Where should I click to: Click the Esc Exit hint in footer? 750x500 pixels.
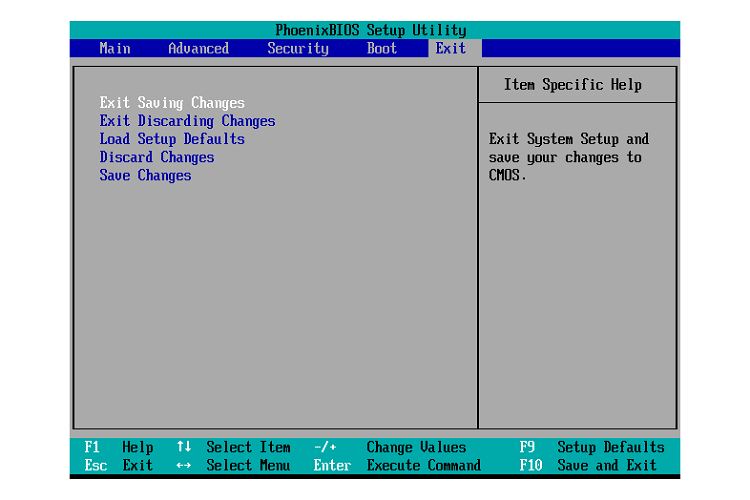tap(118, 465)
